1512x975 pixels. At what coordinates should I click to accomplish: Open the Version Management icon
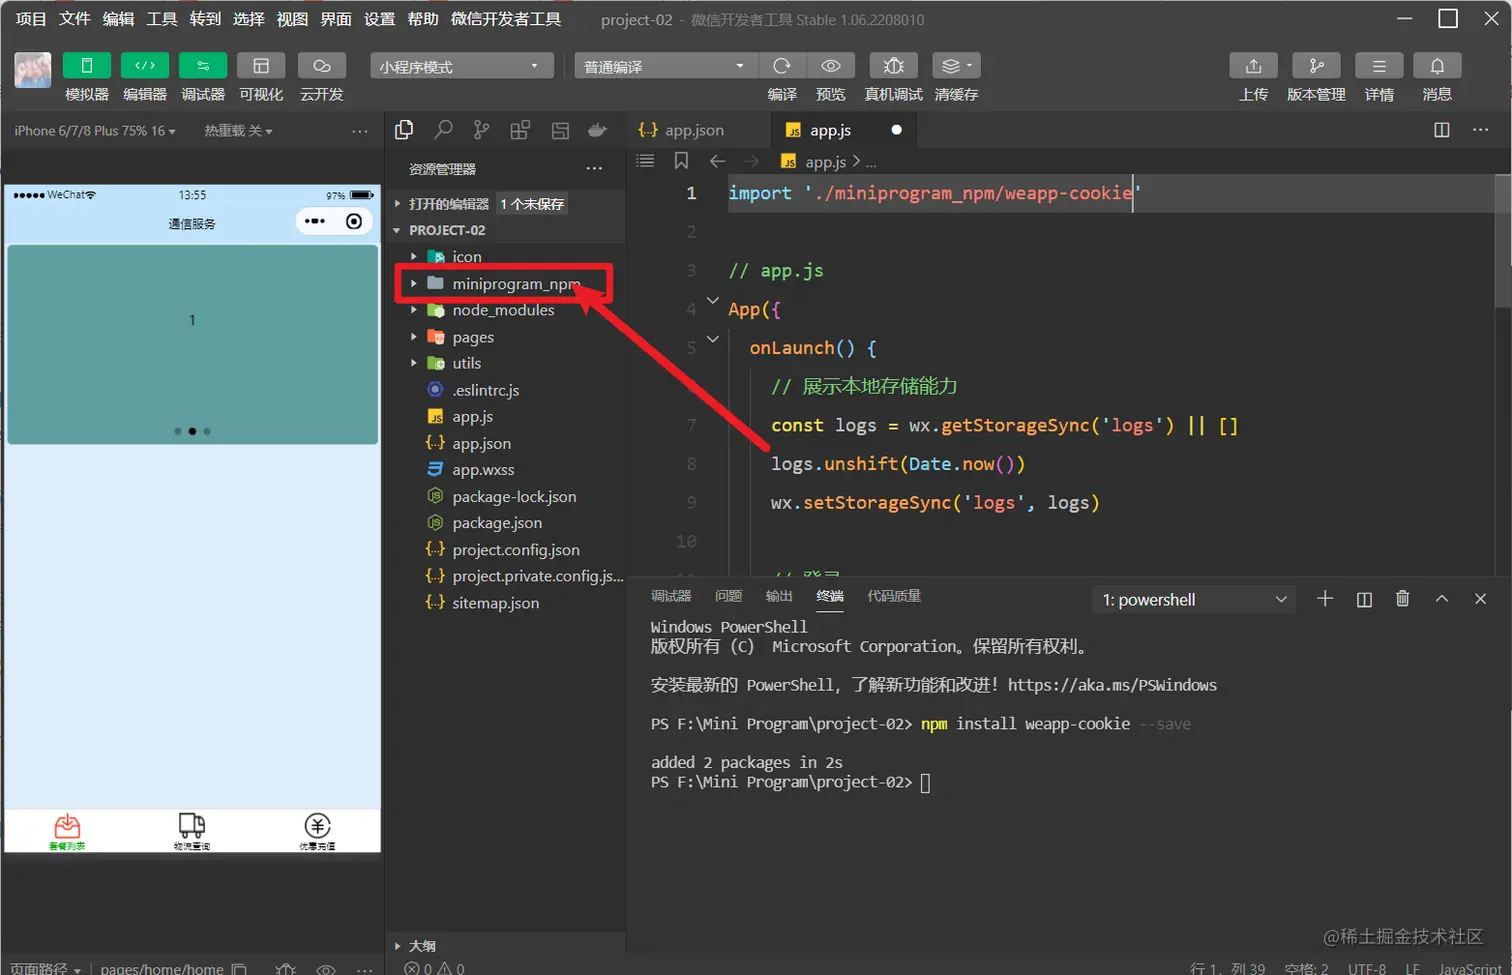(1316, 66)
